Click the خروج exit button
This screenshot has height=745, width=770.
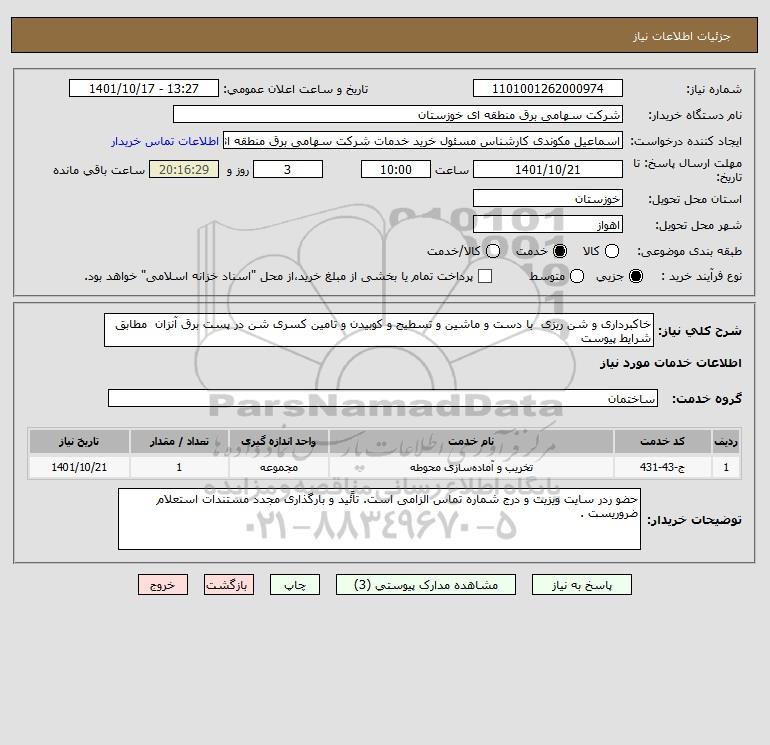[163, 585]
